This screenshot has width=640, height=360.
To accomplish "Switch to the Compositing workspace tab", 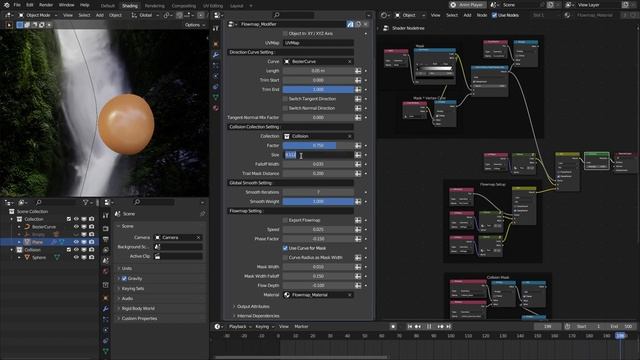I will pyautogui.click(x=184, y=6).
